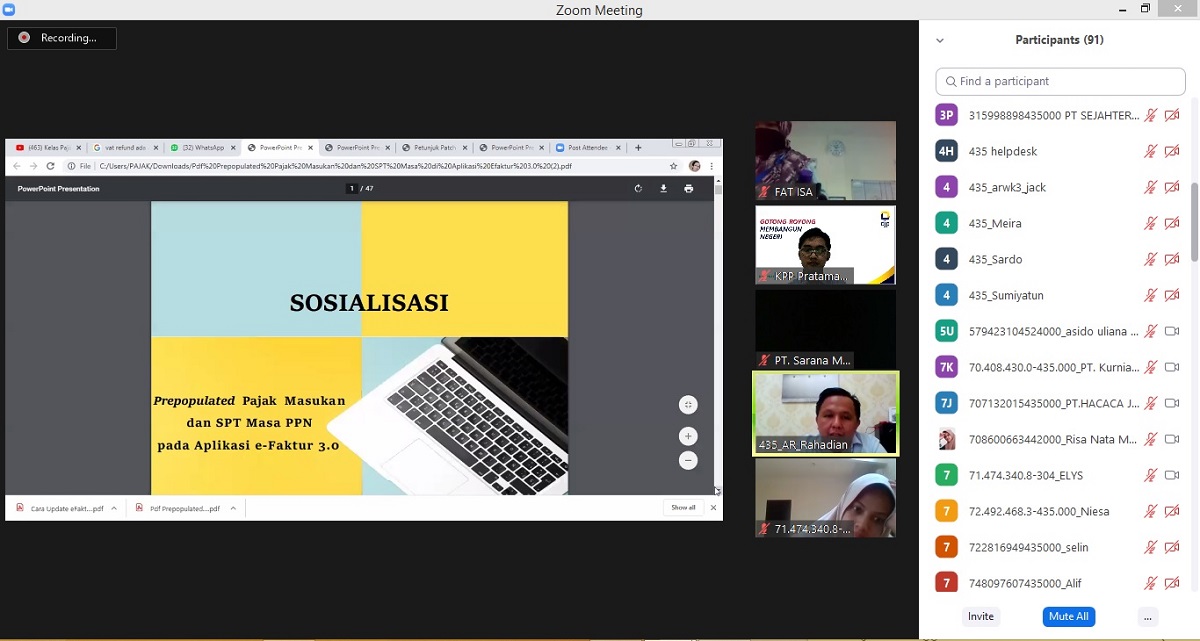This screenshot has height=641, width=1200.
Task: Collapse the Participants panel with the chevron
Action: point(940,41)
